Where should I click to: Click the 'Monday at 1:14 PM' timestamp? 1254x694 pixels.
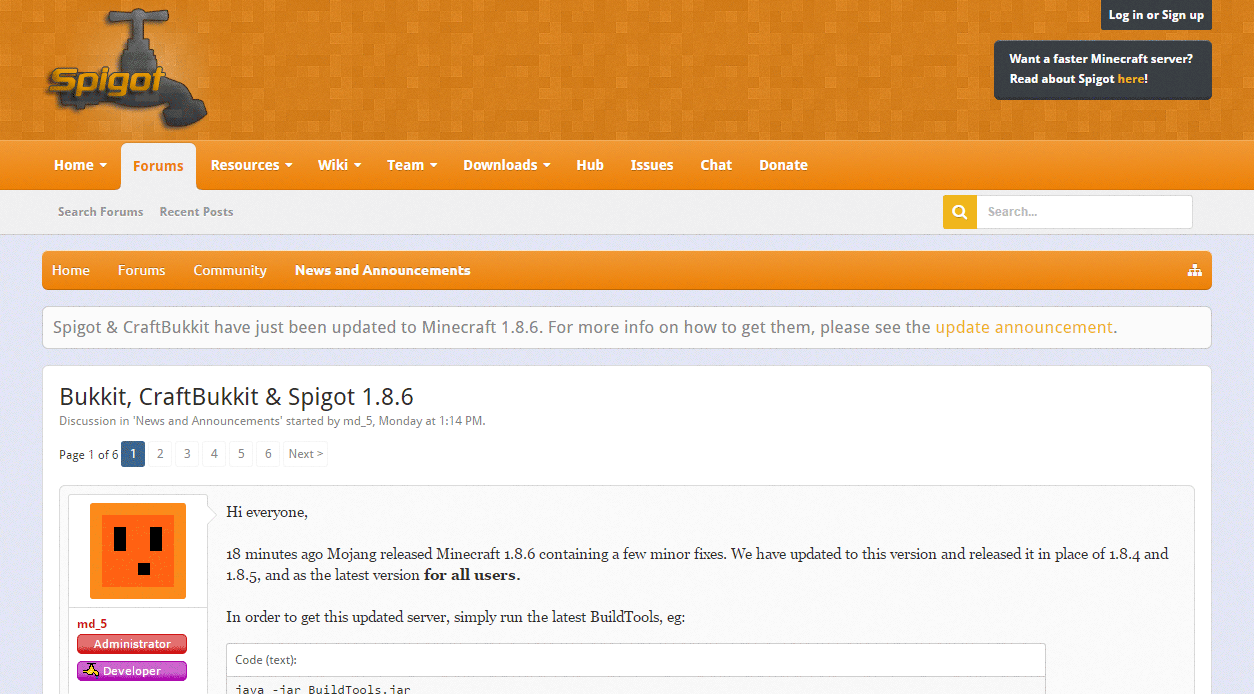pos(431,421)
